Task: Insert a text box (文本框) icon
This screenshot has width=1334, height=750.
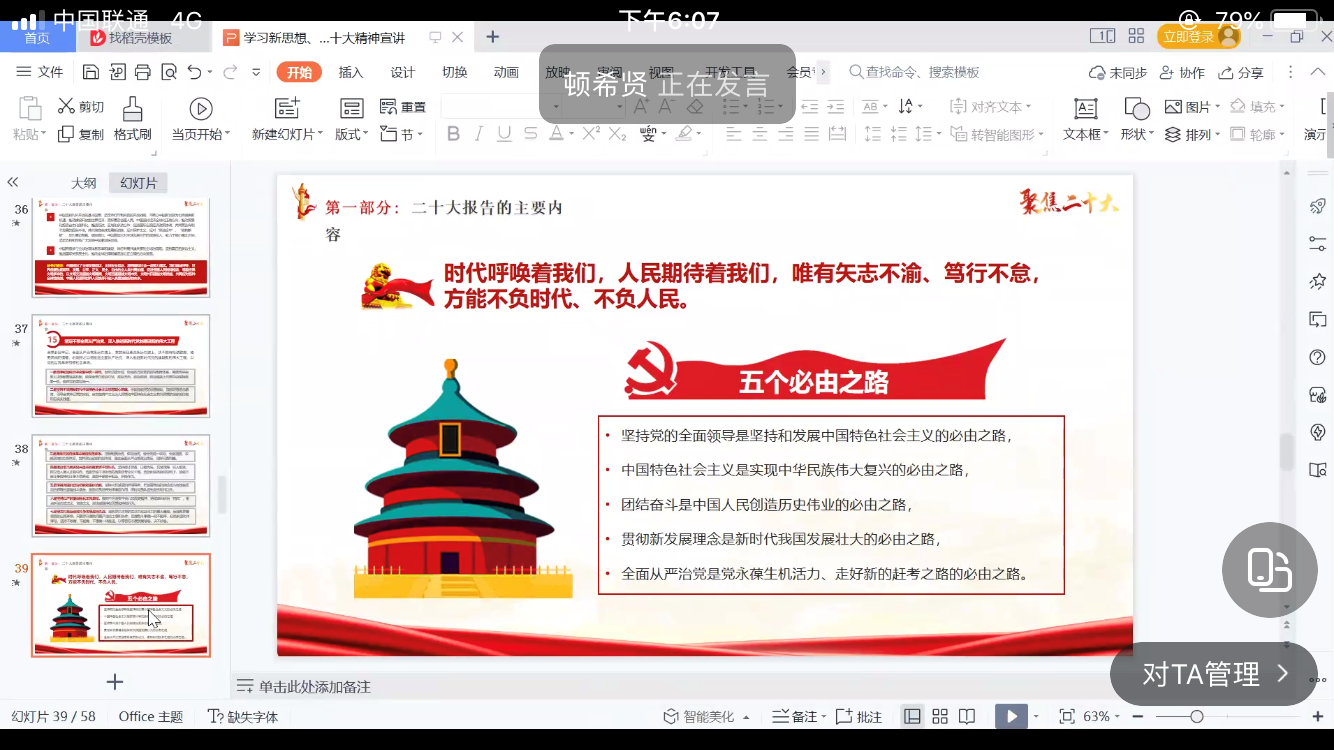Action: [1085, 108]
